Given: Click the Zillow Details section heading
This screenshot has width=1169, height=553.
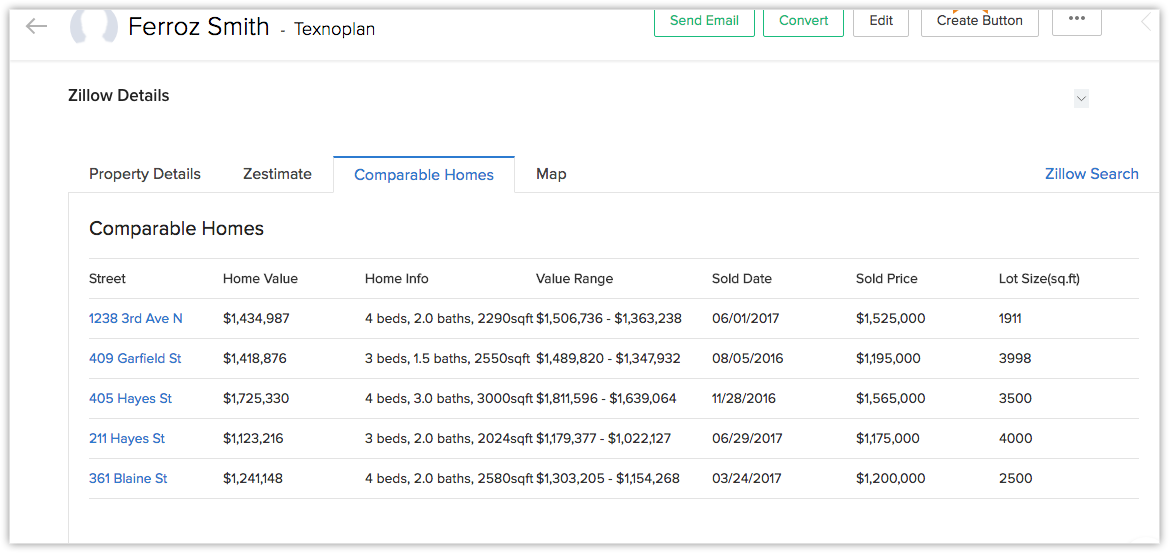Looking at the screenshot, I should pyautogui.click(x=119, y=95).
